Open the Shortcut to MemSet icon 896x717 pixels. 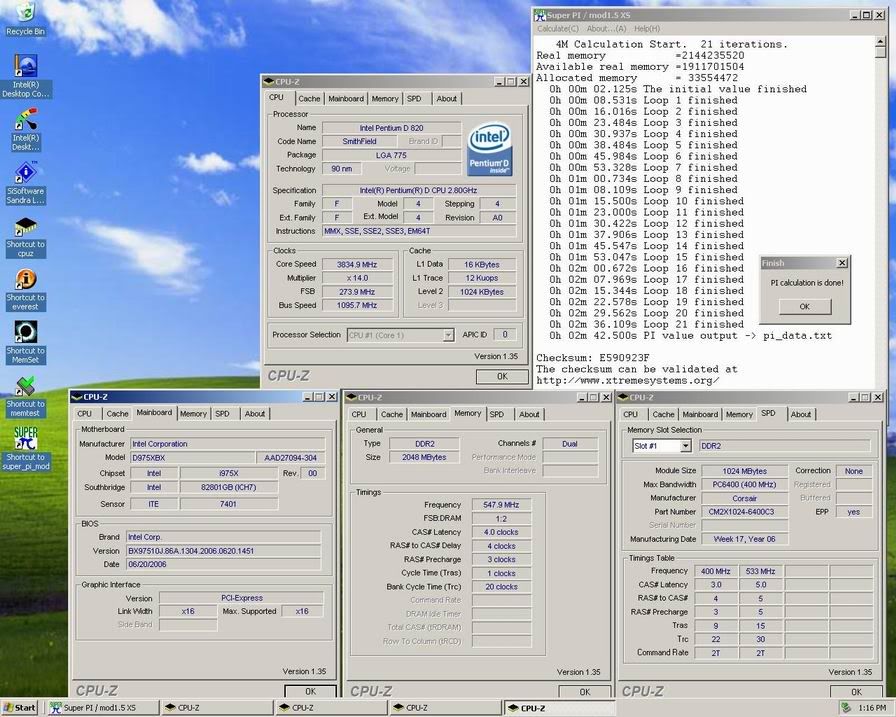click(x=25, y=333)
